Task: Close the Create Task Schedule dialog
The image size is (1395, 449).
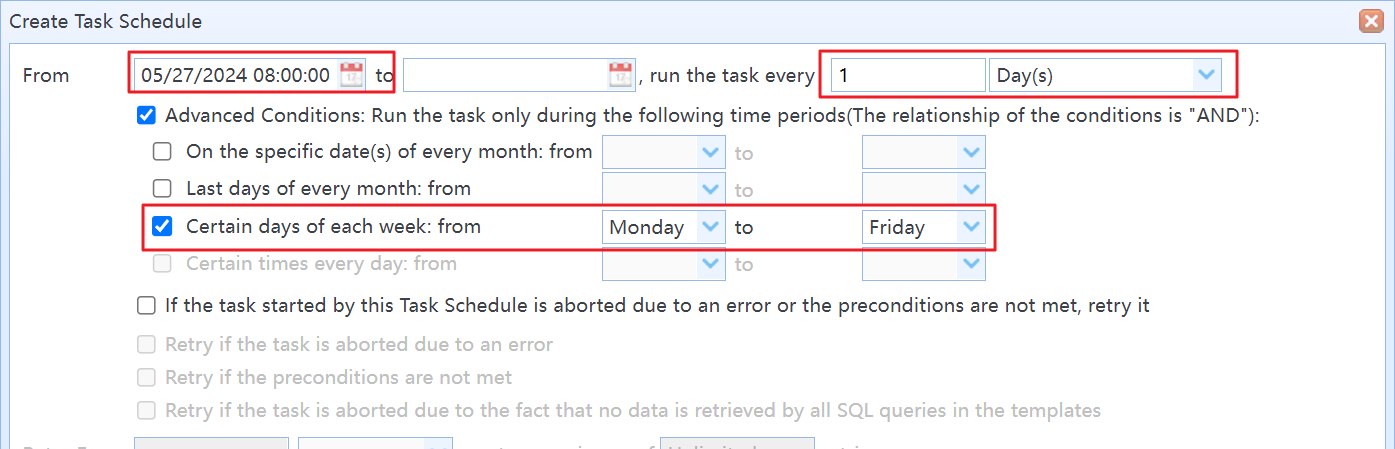Action: coord(1371,20)
